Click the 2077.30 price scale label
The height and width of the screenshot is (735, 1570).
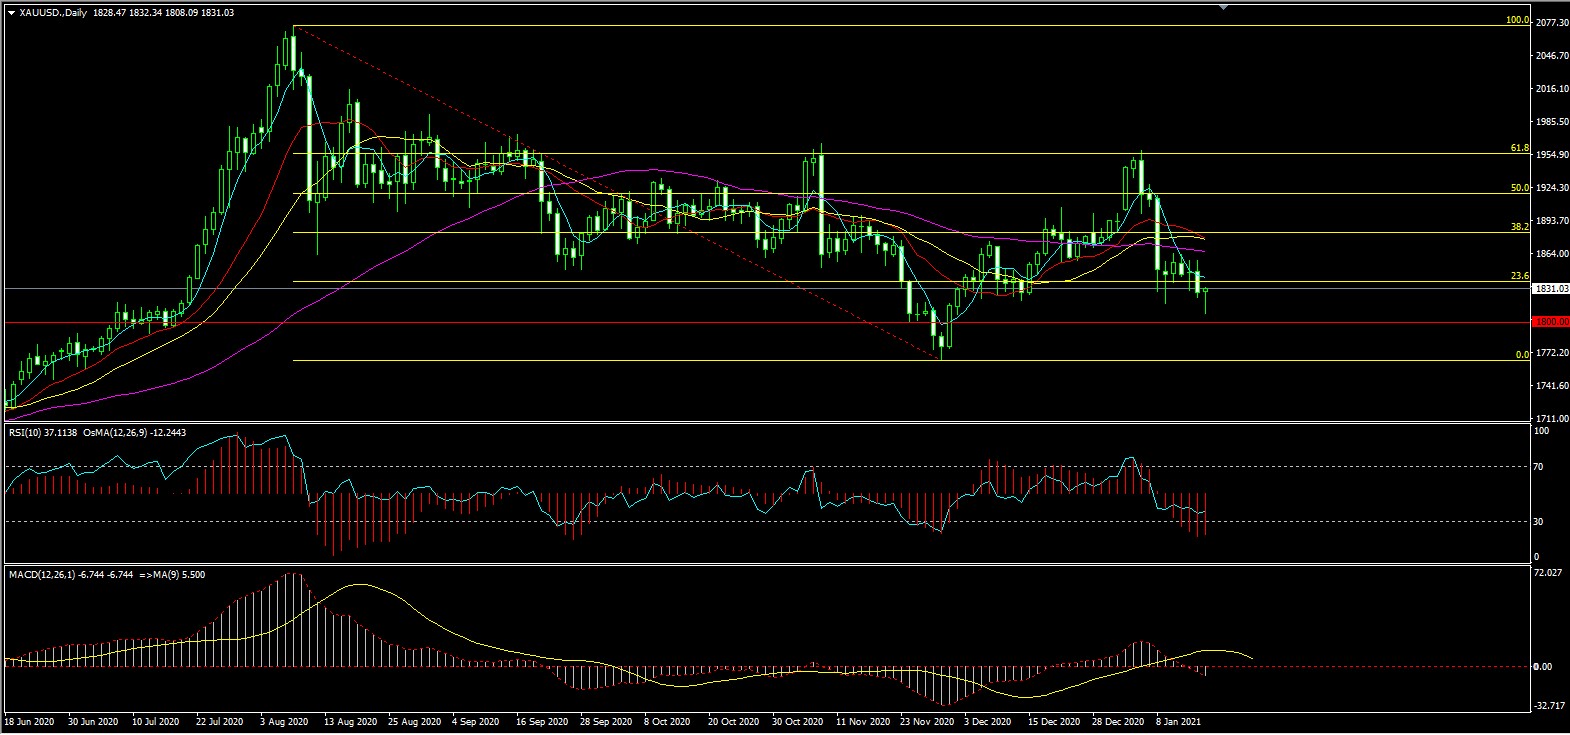(1551, 22)
